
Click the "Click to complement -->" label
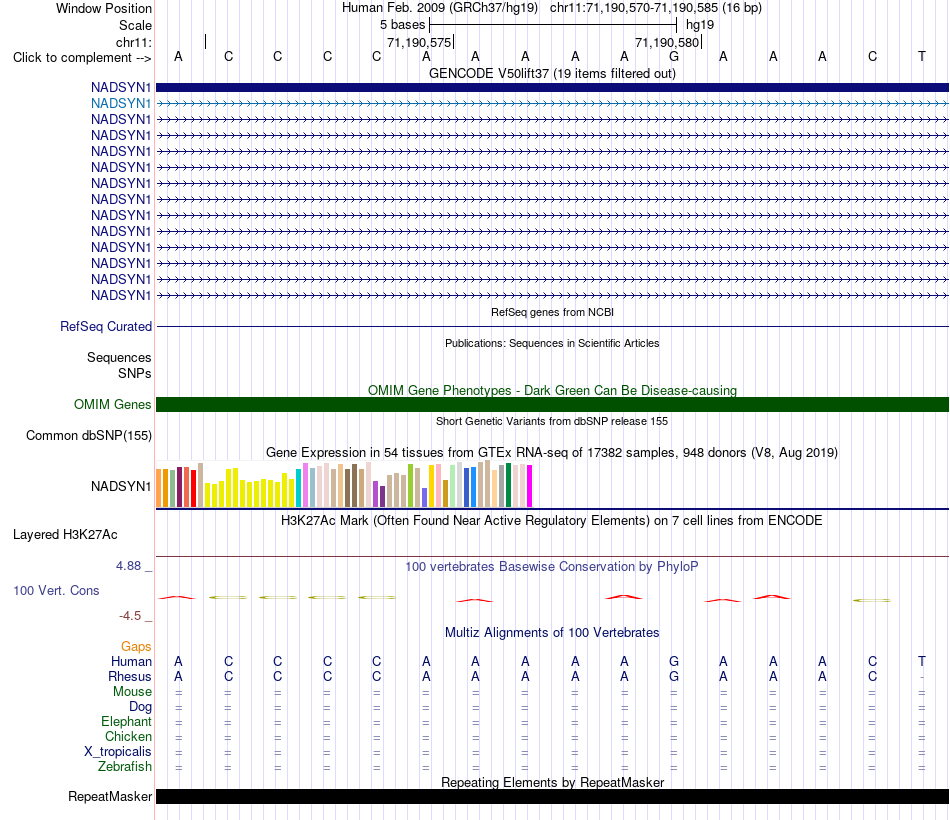click(x=82, y=58)
